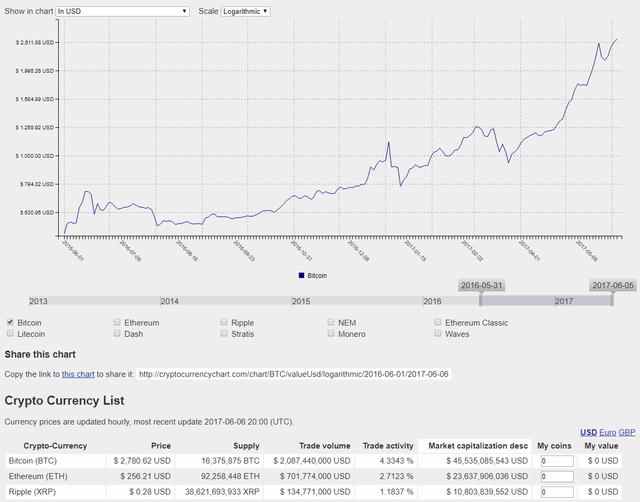Screen dimensions: 640x502
Task: Click the '$ 2,780.62 USD' price cell
Action: (140, 461)
